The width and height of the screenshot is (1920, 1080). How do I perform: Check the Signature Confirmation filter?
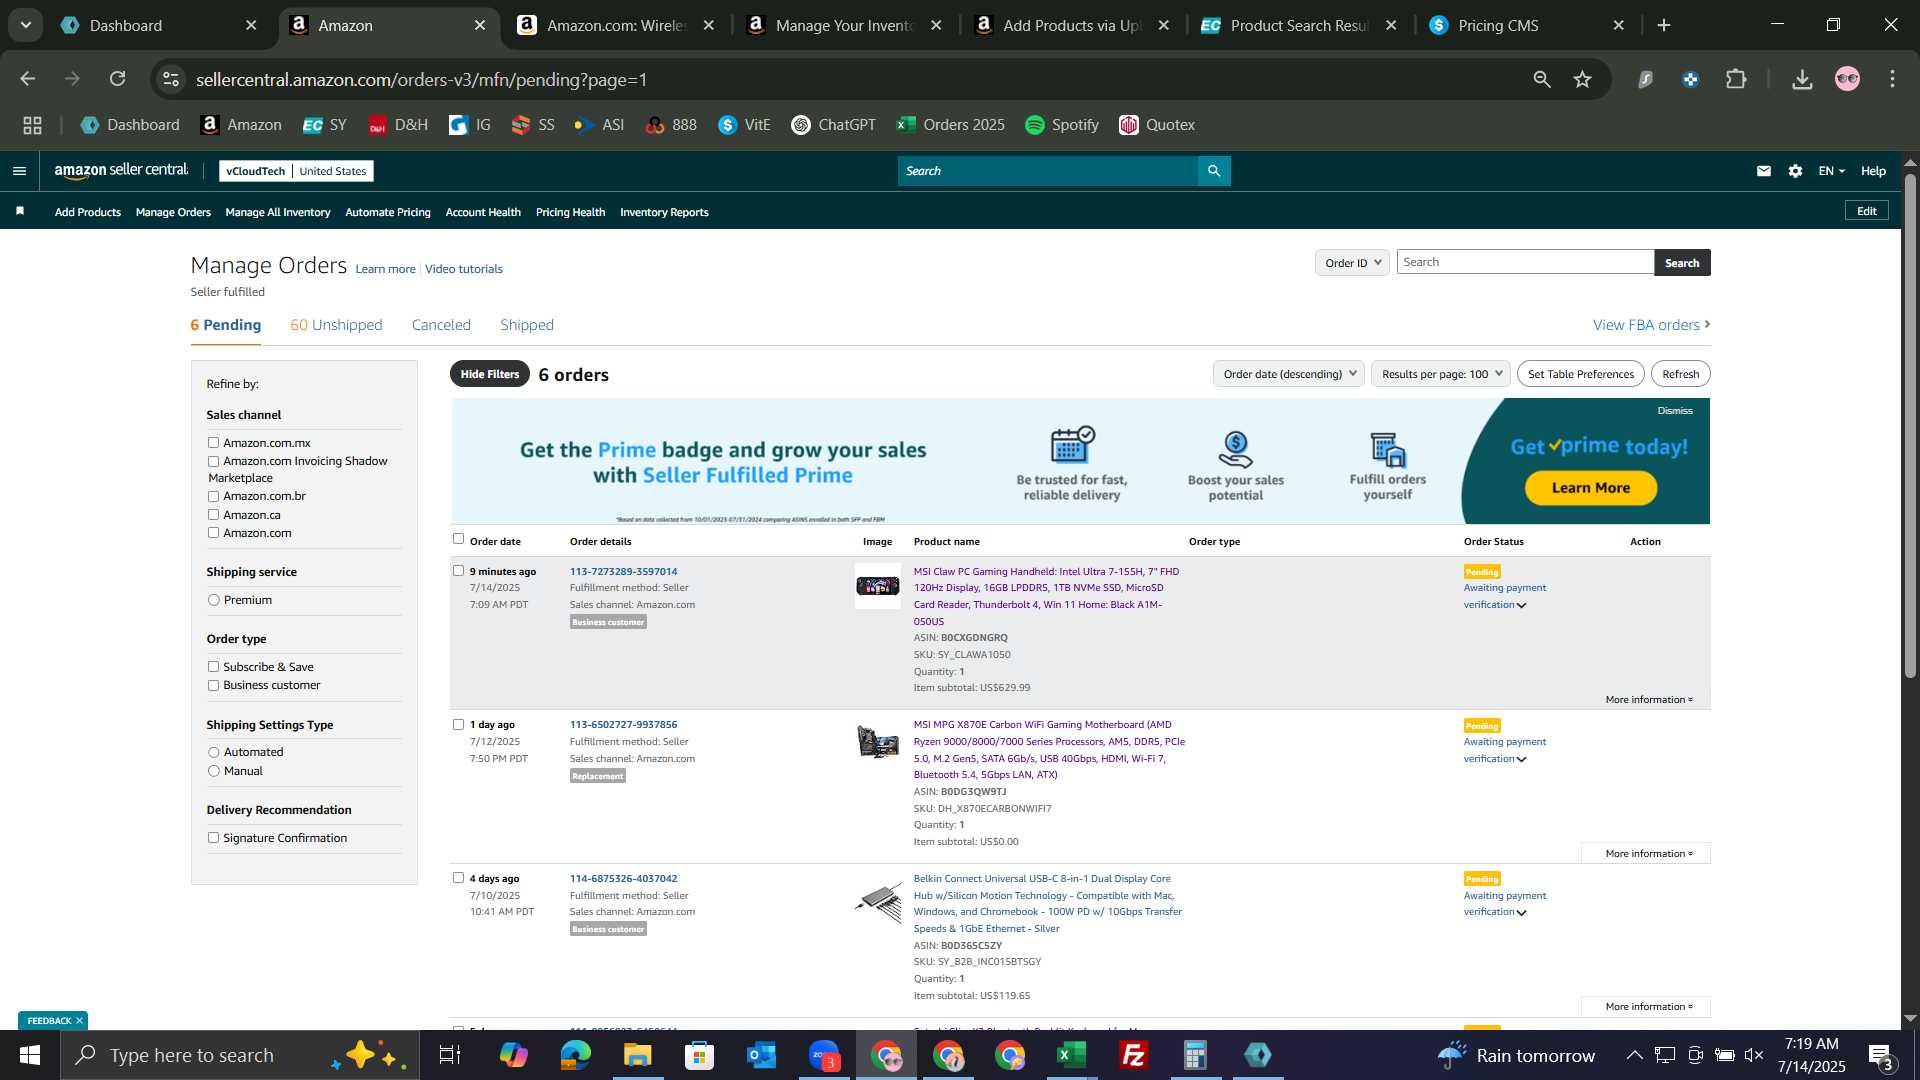coord(213,838)
